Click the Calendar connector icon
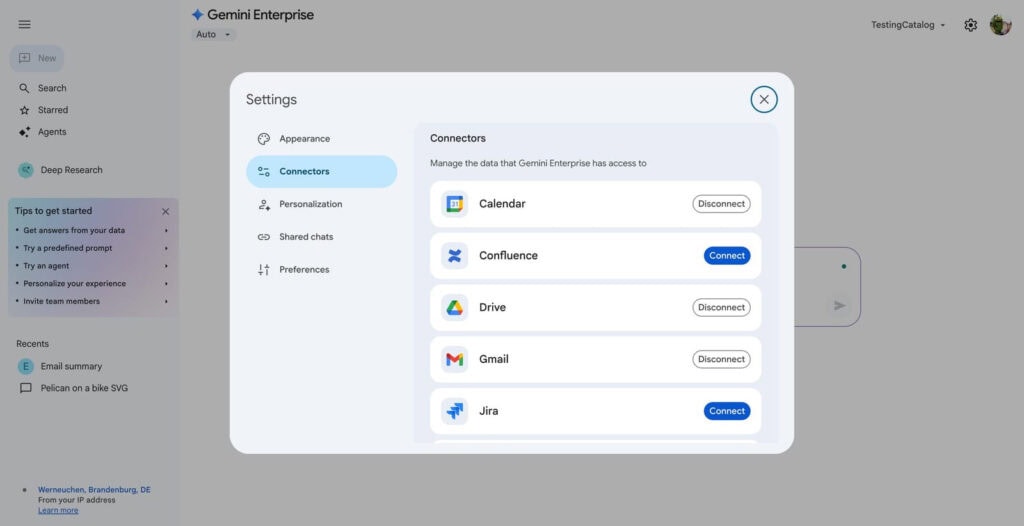1024x526 pixels. pos(455,204)
